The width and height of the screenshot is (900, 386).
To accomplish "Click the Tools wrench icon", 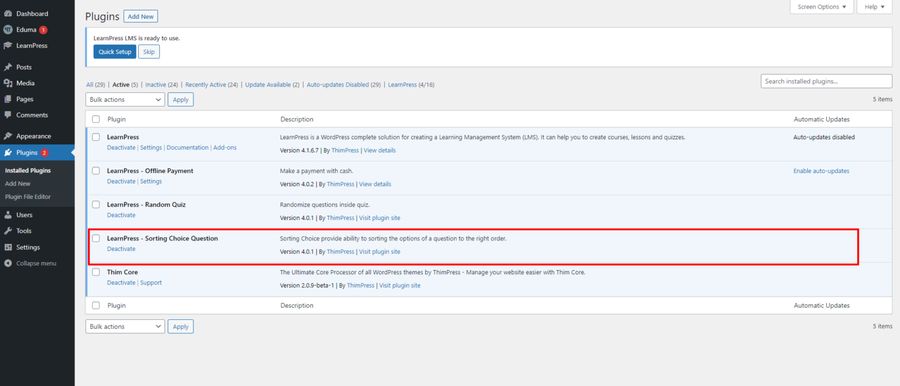I will tap(8, 231).
